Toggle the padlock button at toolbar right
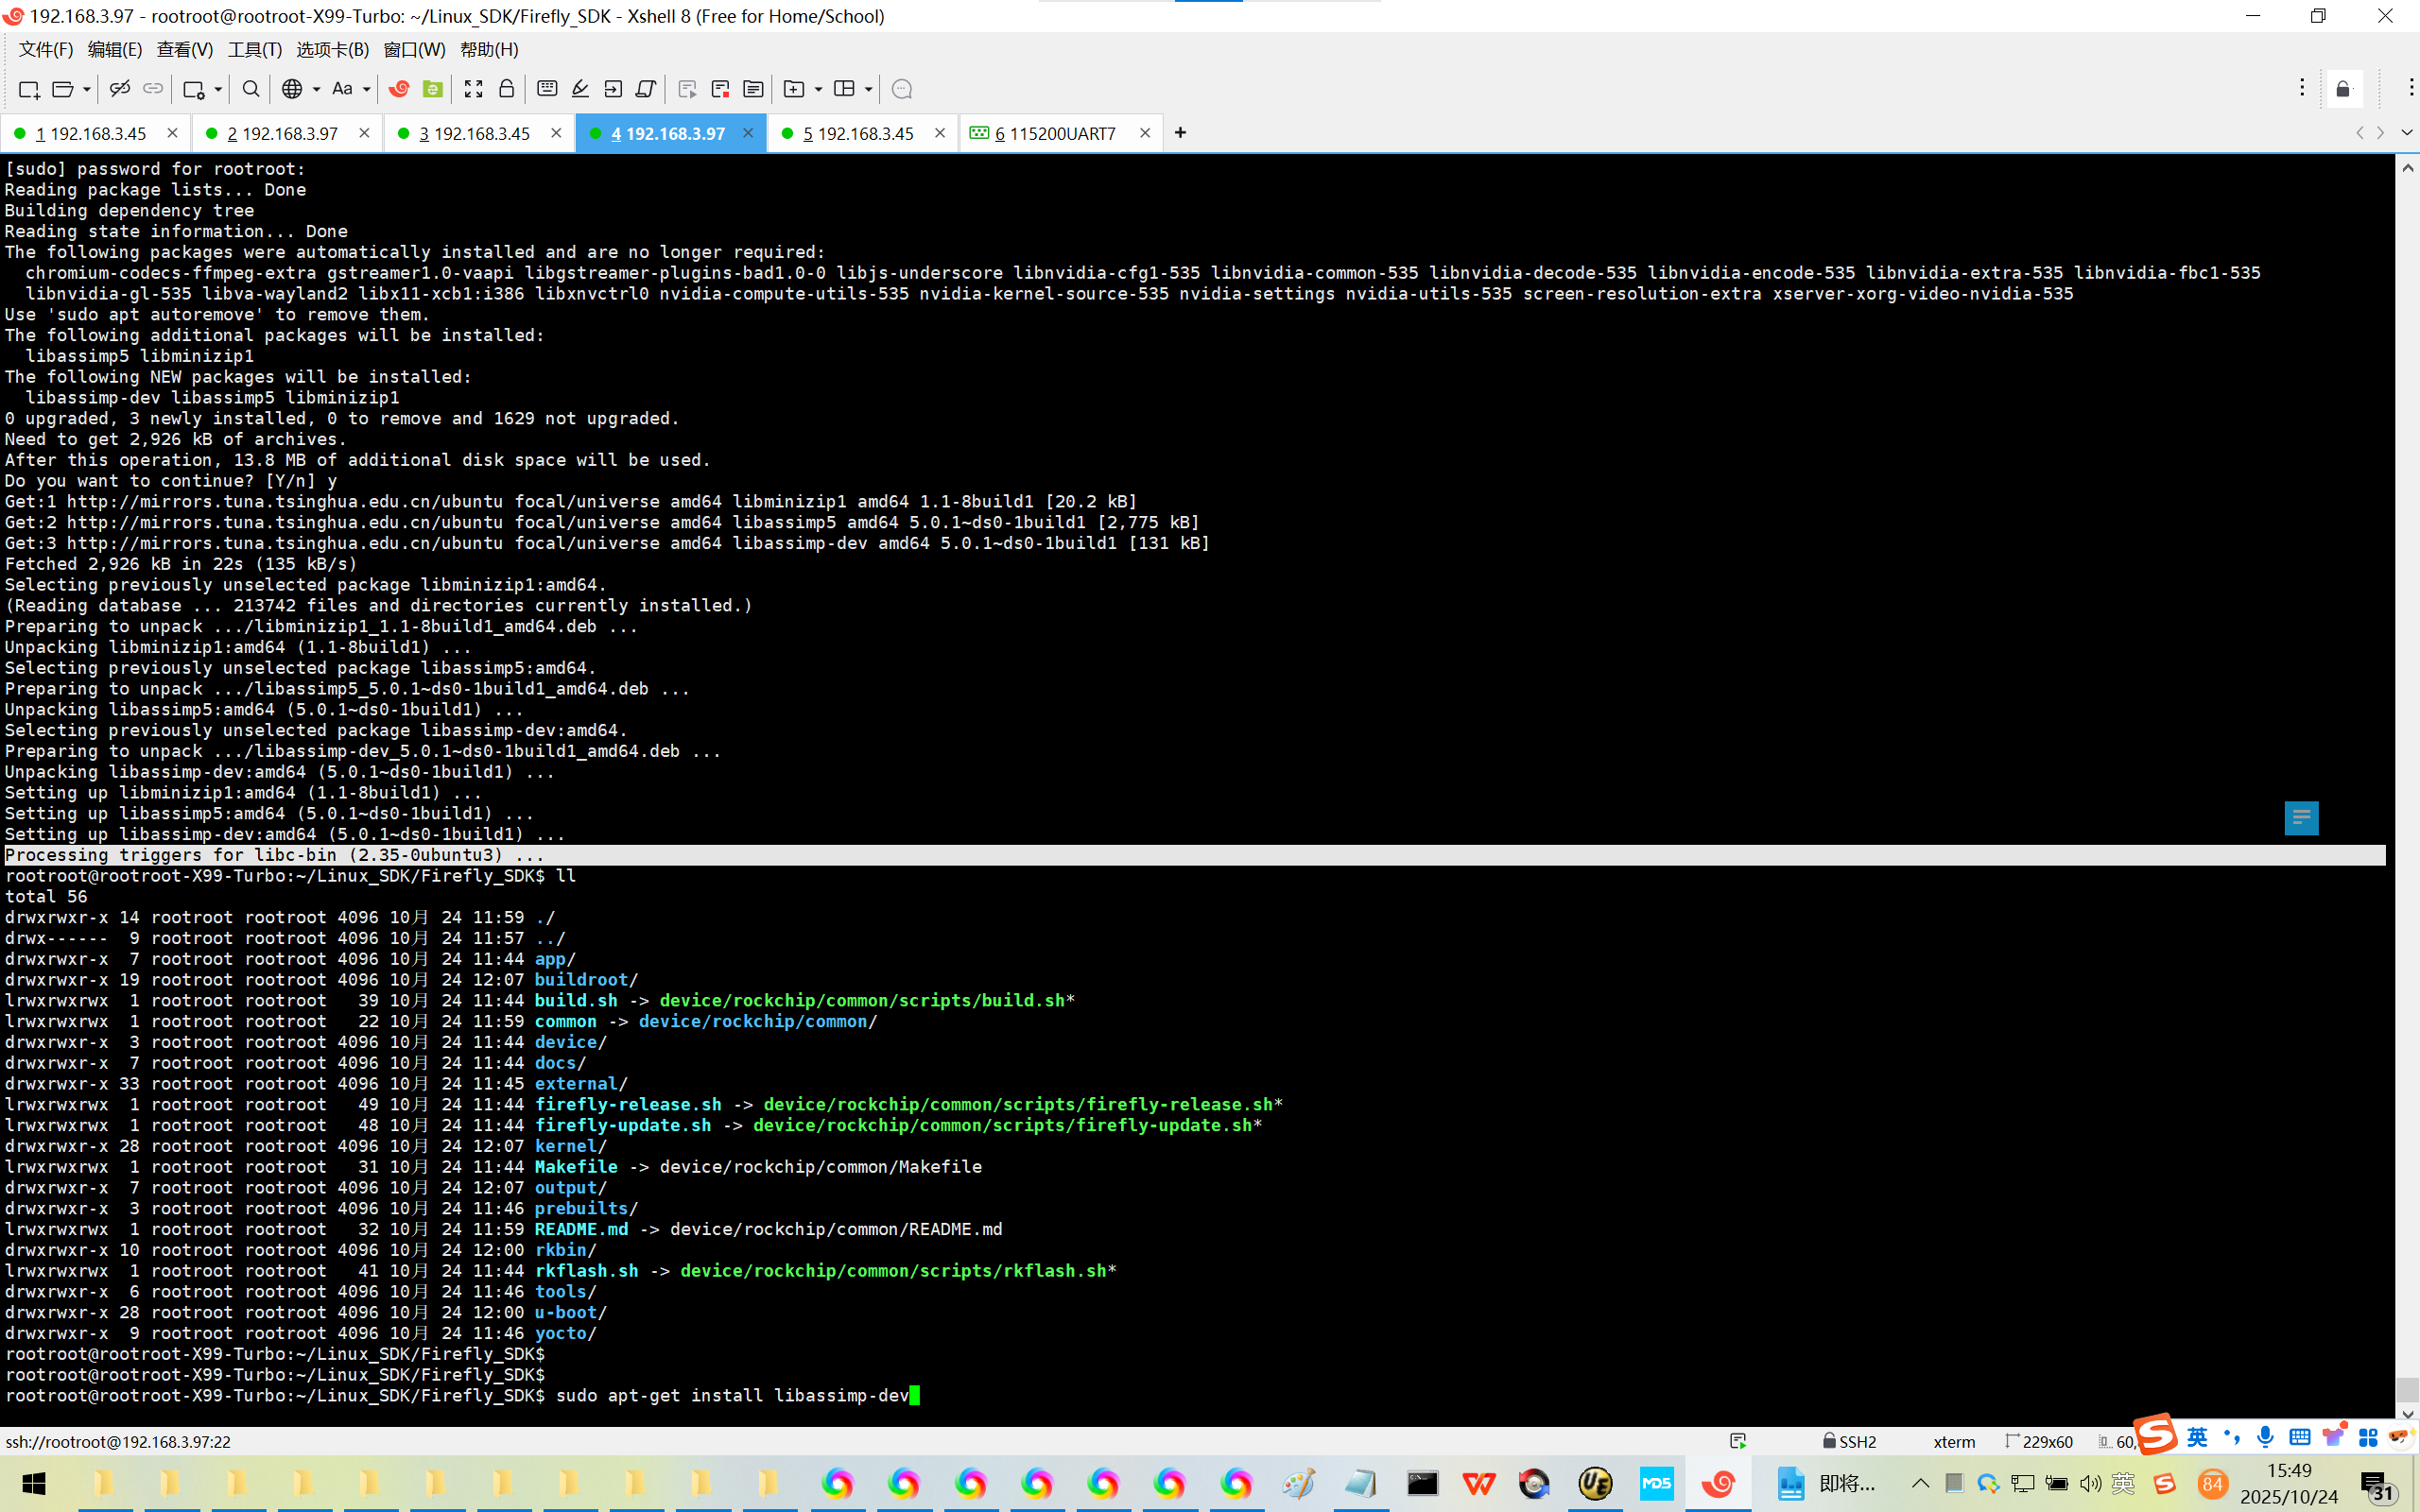The image size is (2420, 1512). (2343, 89)
